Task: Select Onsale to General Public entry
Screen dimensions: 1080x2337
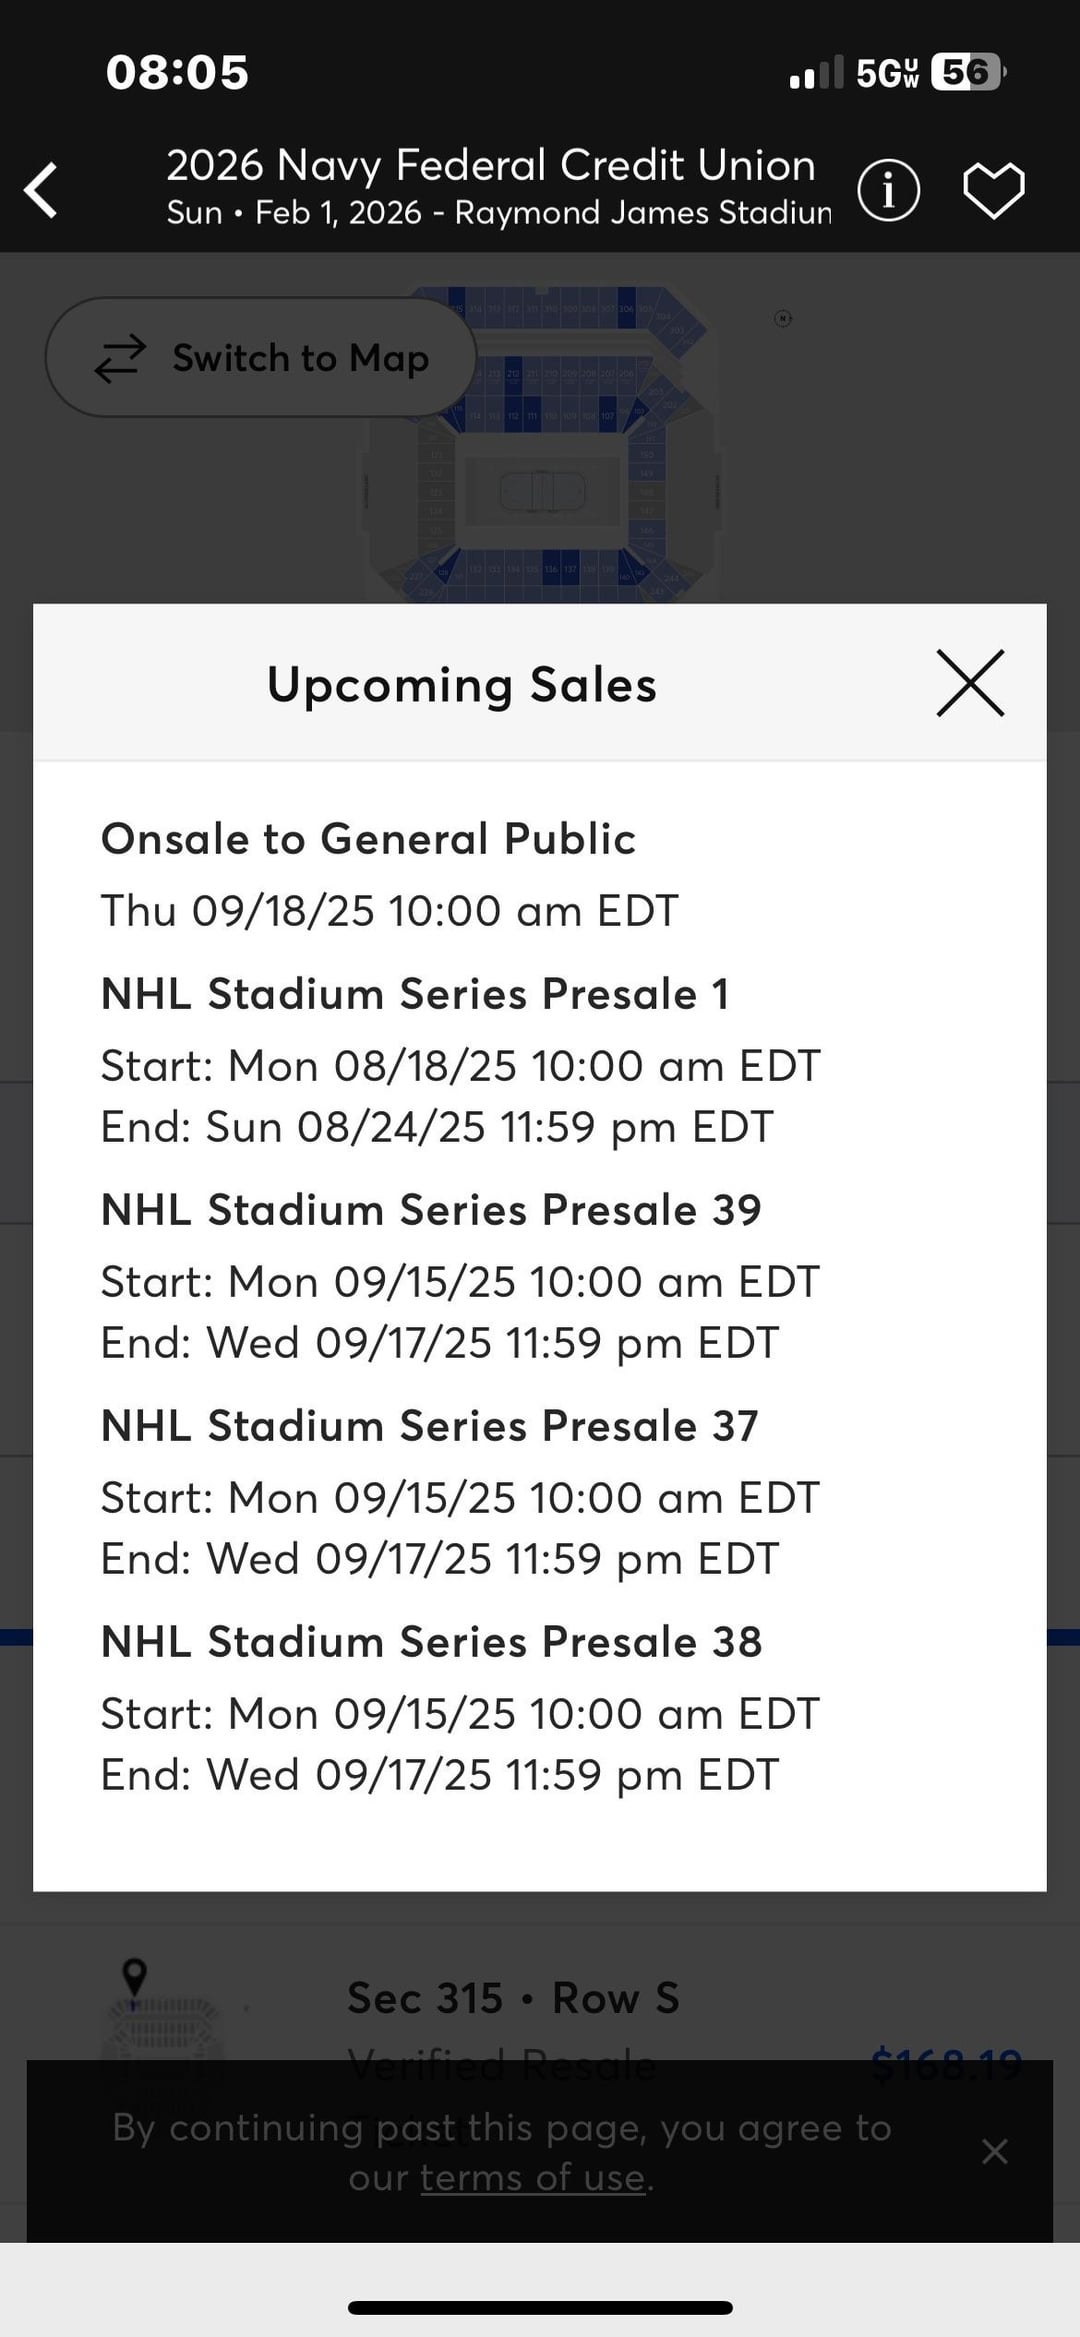Action: 368,839
